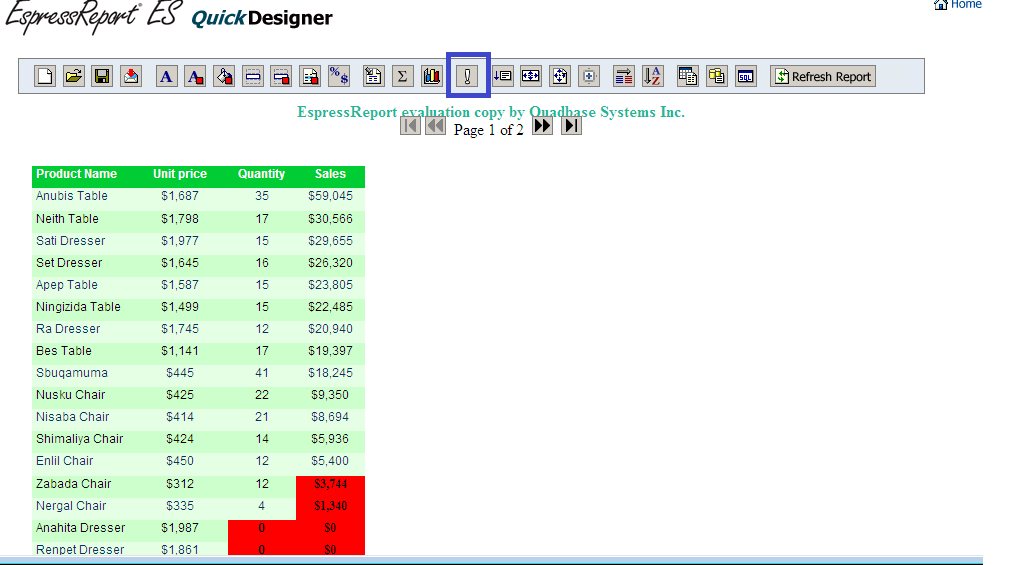Open the sigma aggregation icon
This screenshot has width=1017, height=565.
[402, 77]
